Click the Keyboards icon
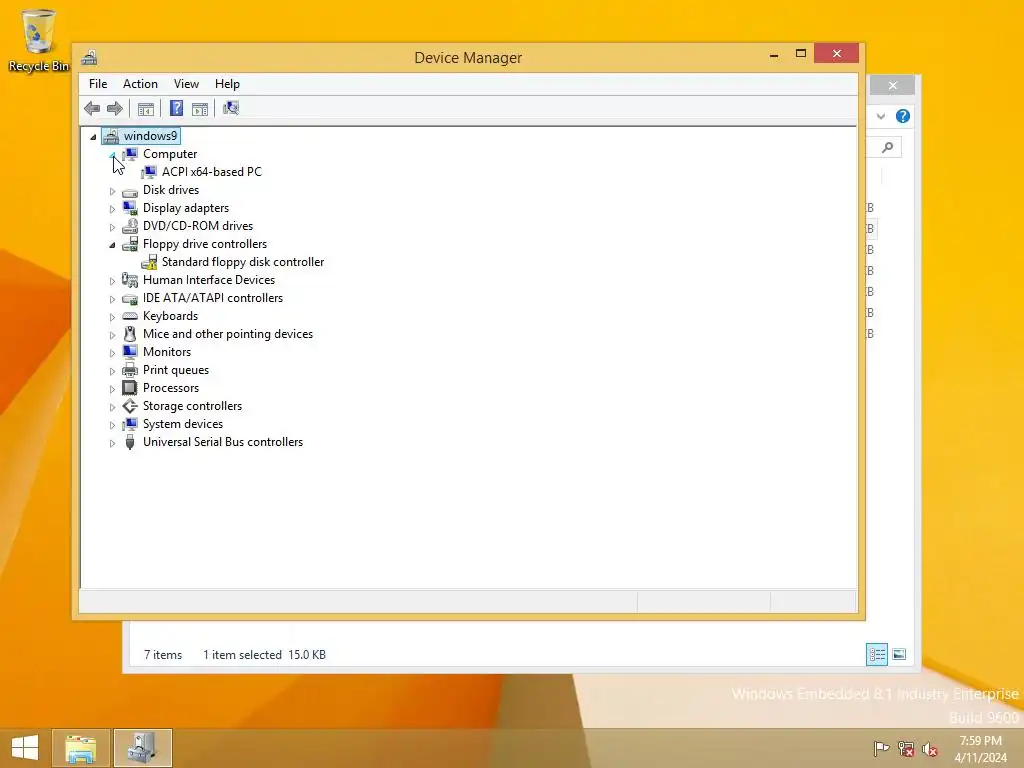Viewport: 1024px width, 768px height. [x=130, y=316]
